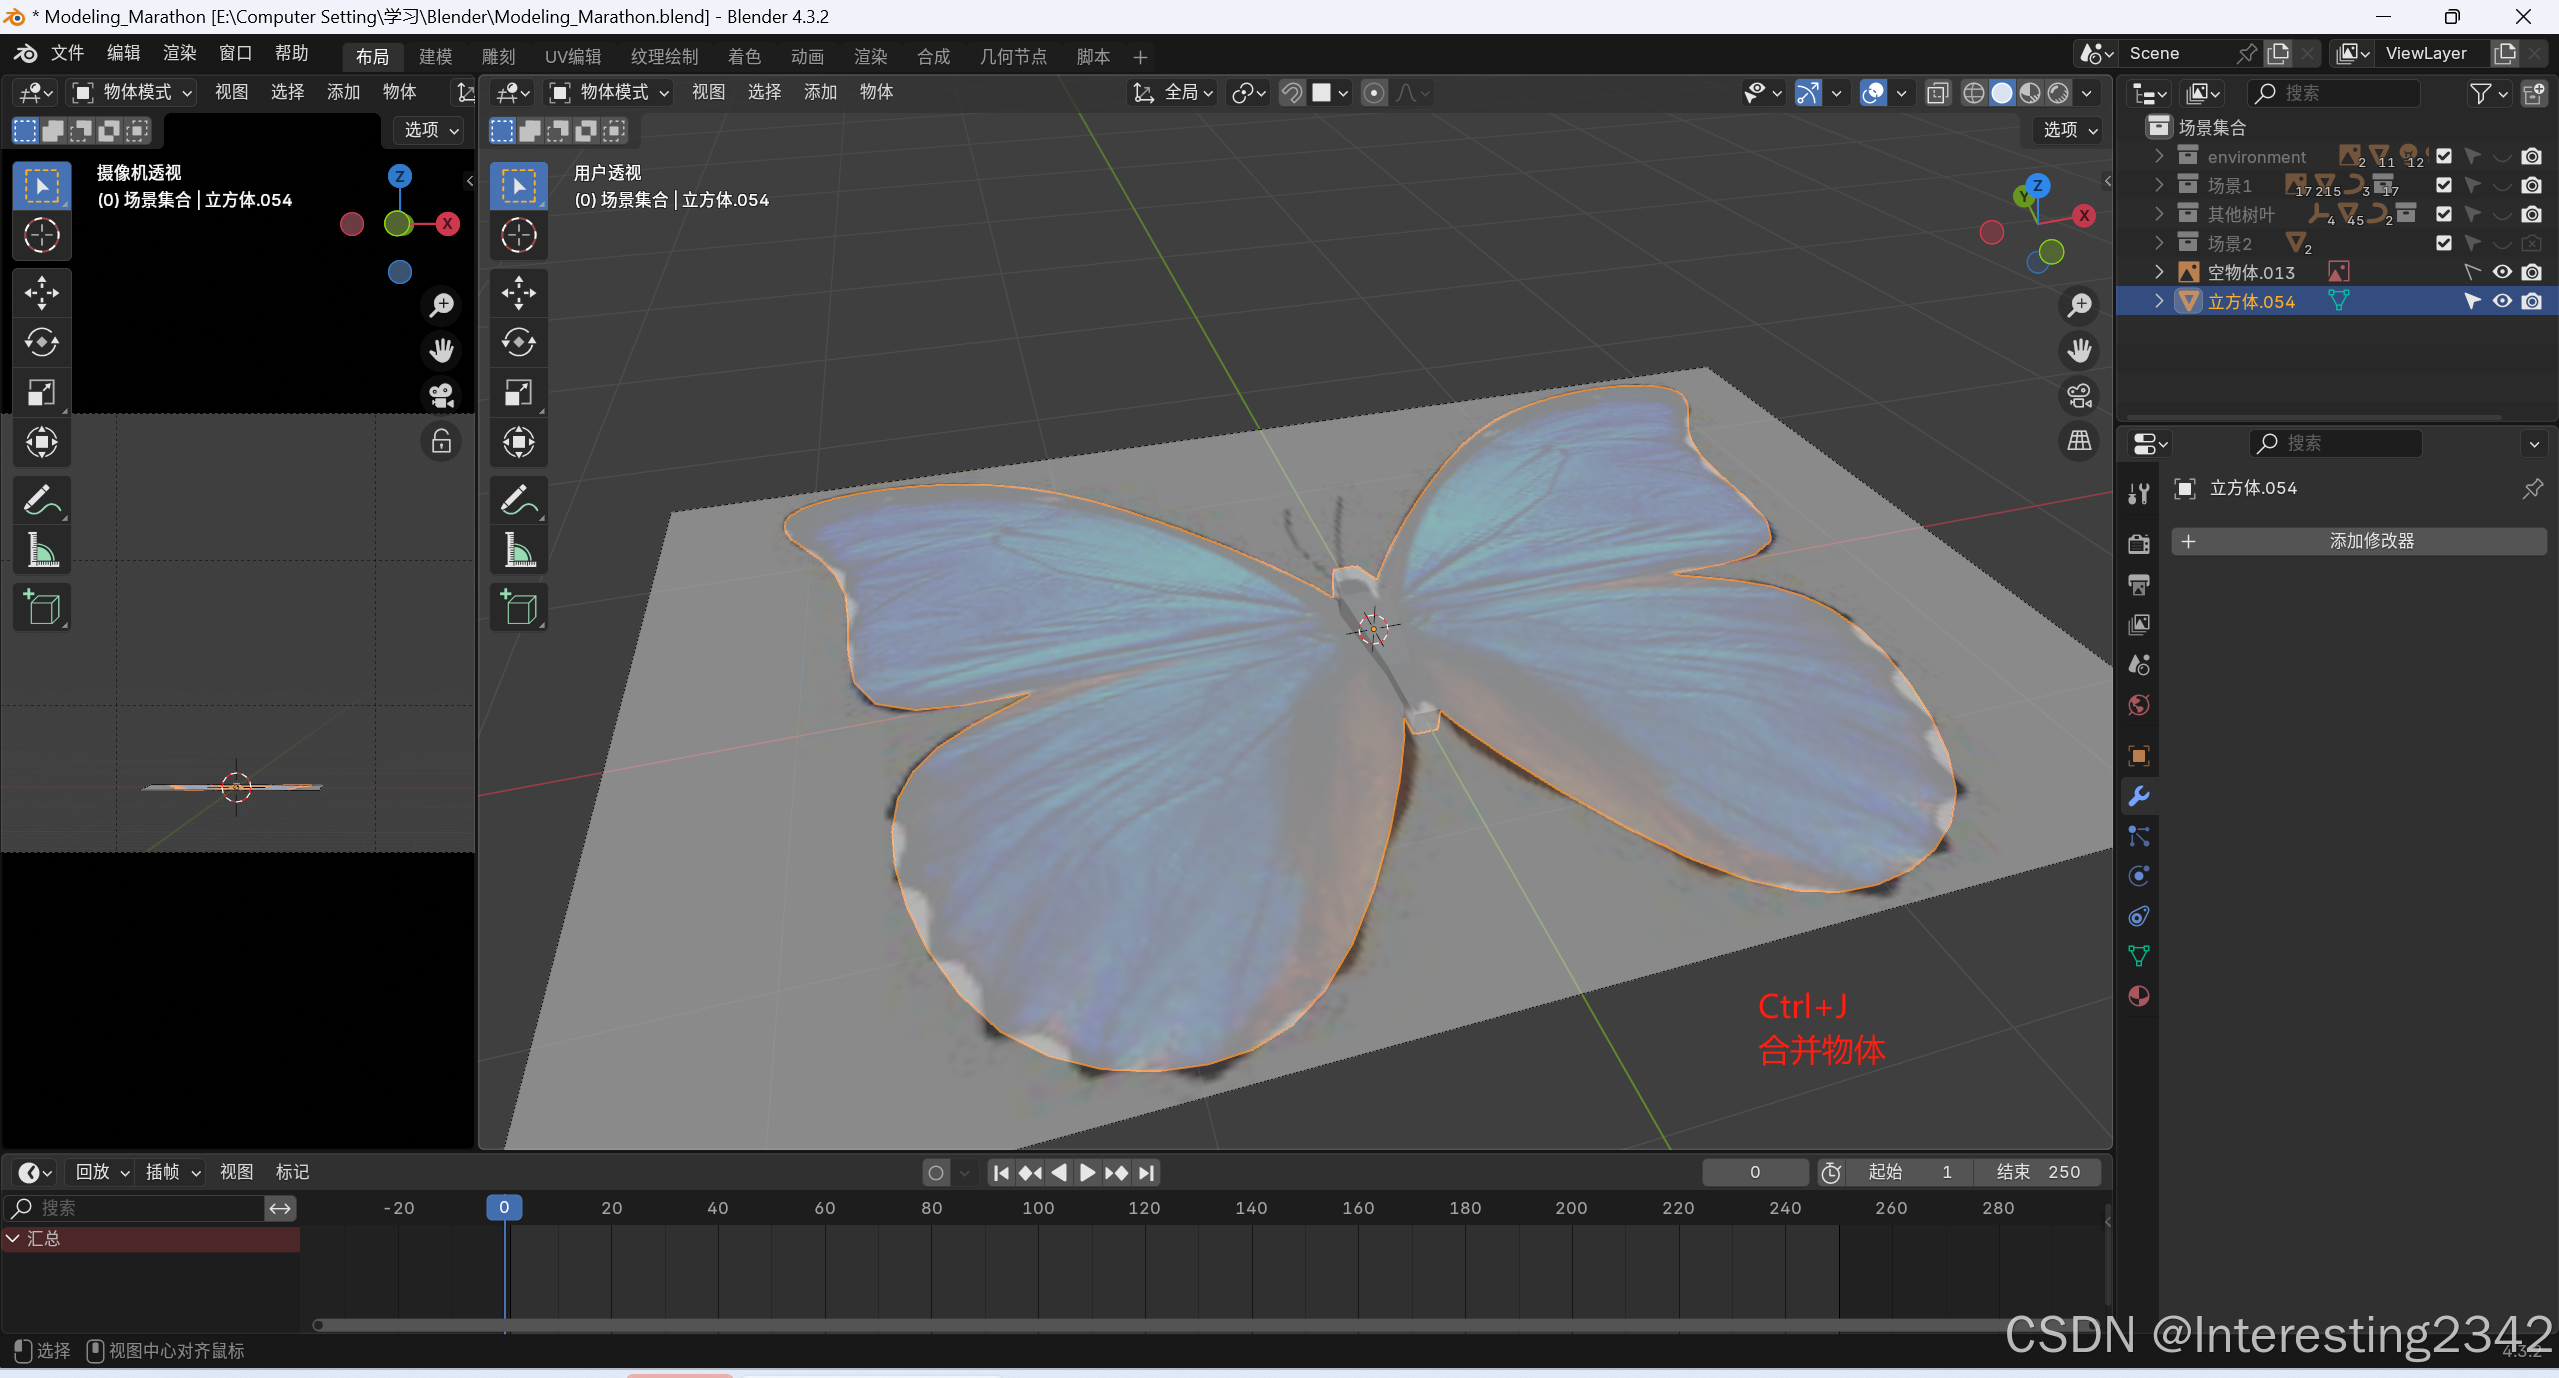Screen dimensions: 2559x1378
Task: Click the current frame number field
Action: [x=1754, y=1171]
